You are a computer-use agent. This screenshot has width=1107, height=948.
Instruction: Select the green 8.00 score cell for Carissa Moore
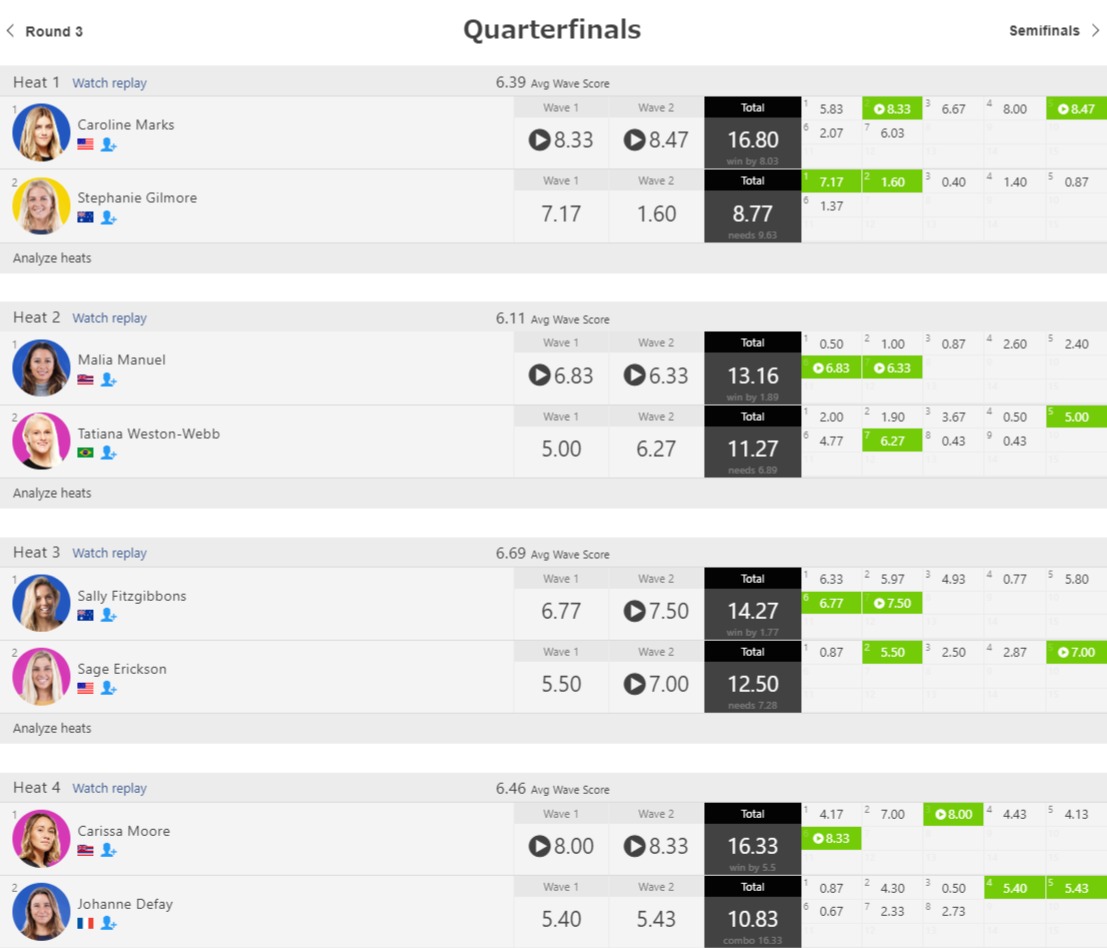953,815
